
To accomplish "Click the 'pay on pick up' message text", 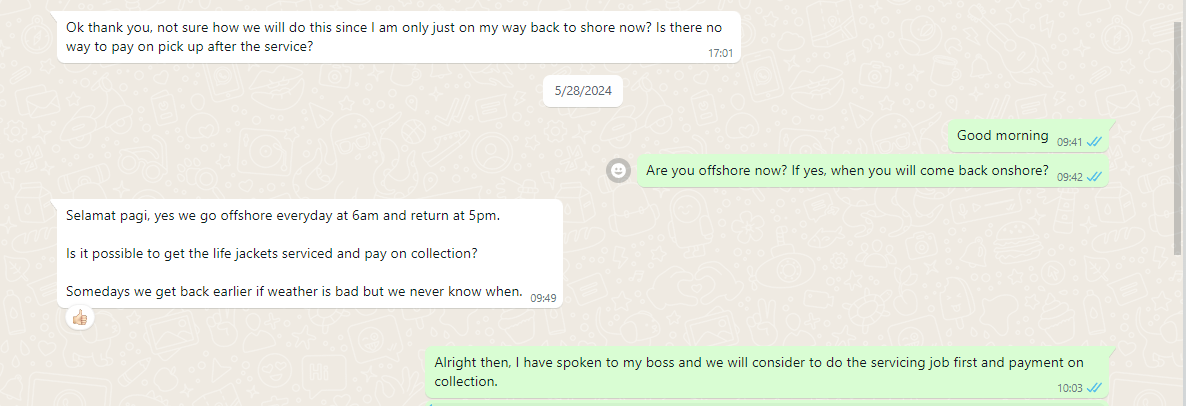I will coord(190,47).
